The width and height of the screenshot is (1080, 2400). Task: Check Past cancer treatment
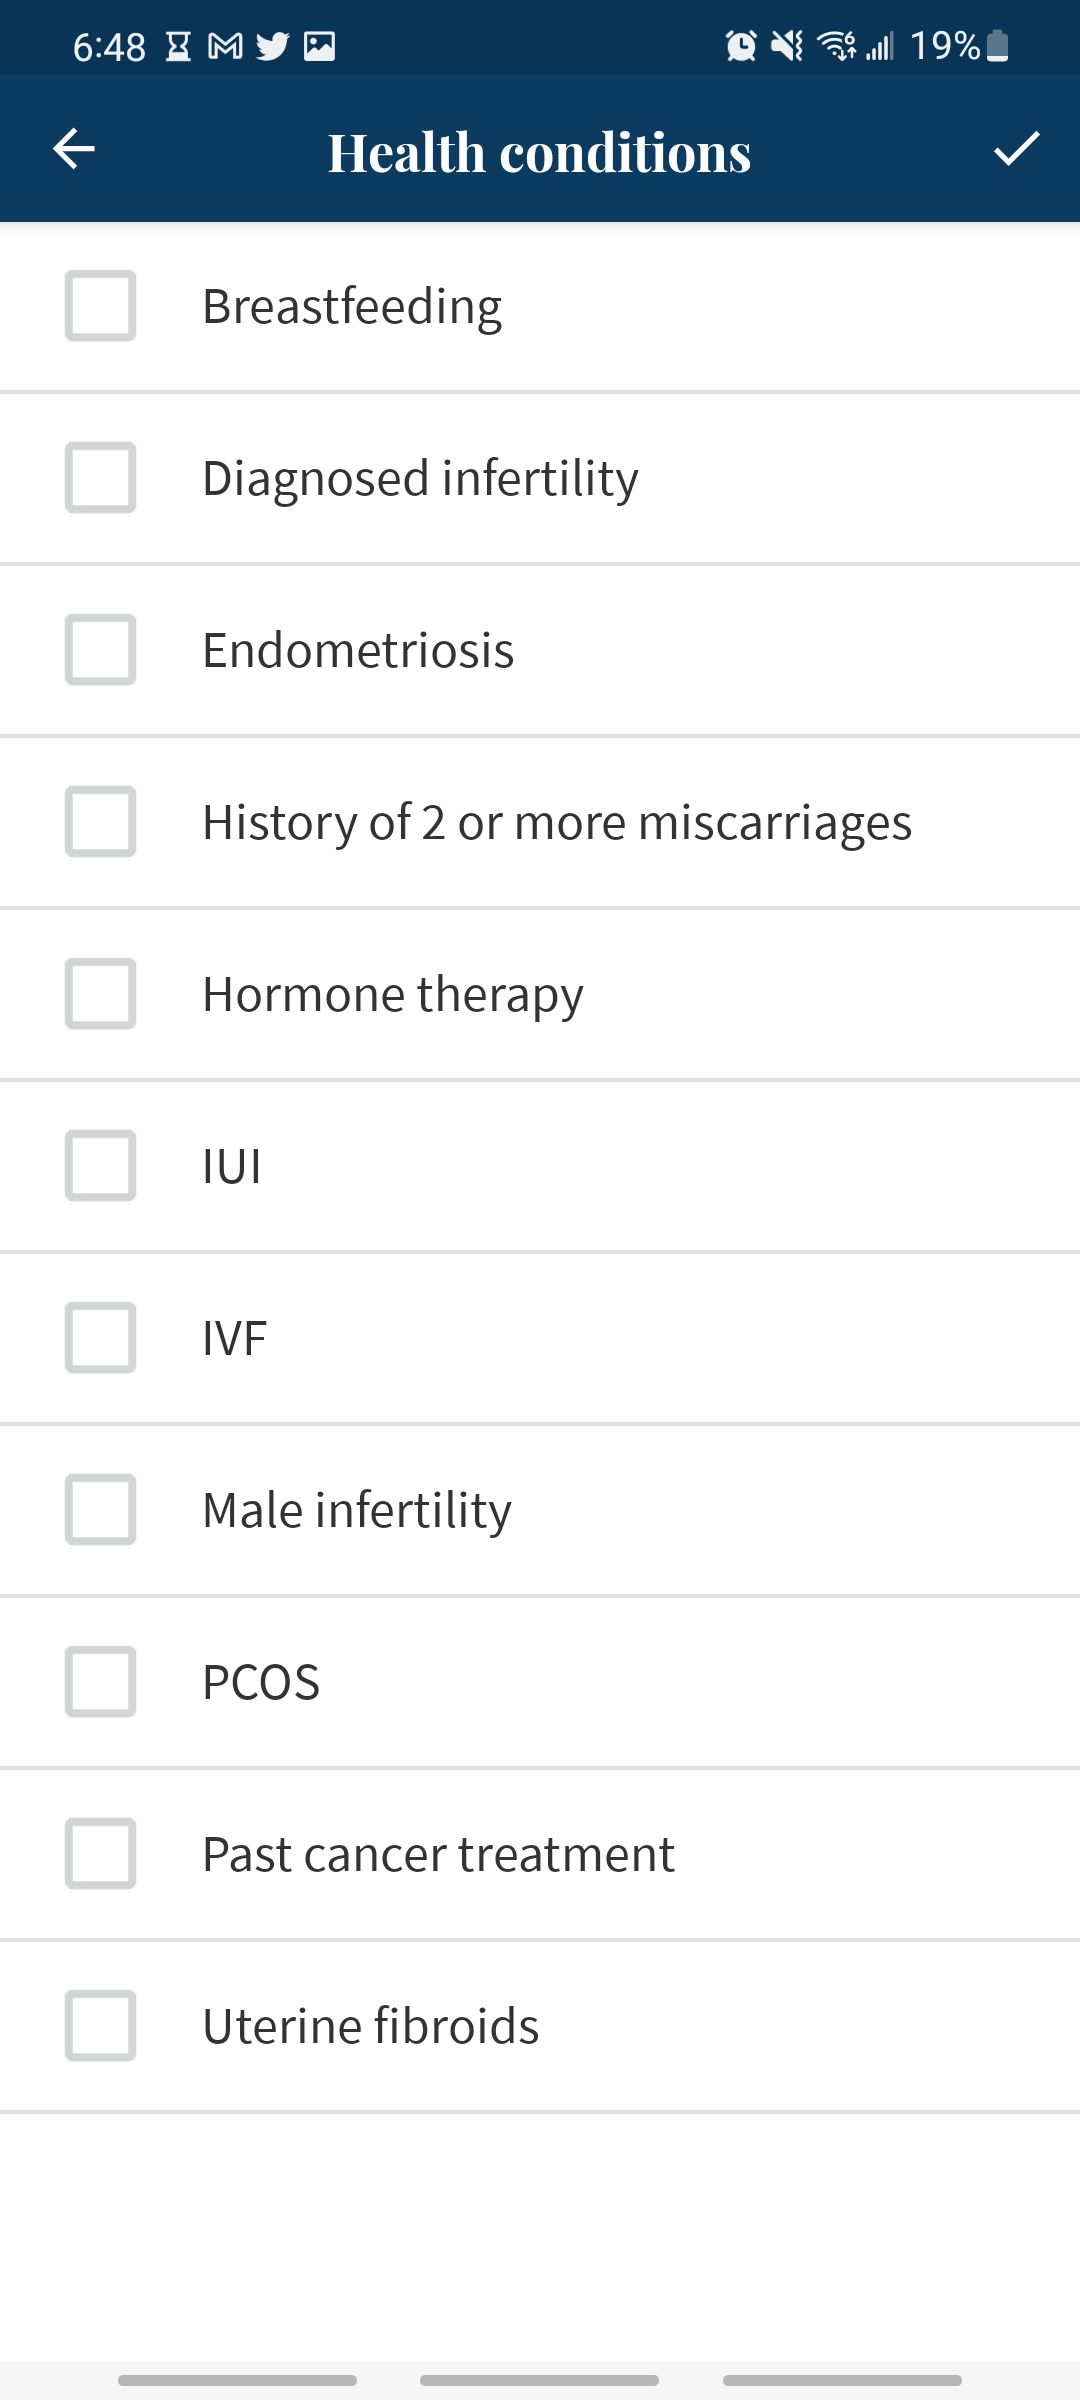pyautogui.click(x=100, y=1855)
